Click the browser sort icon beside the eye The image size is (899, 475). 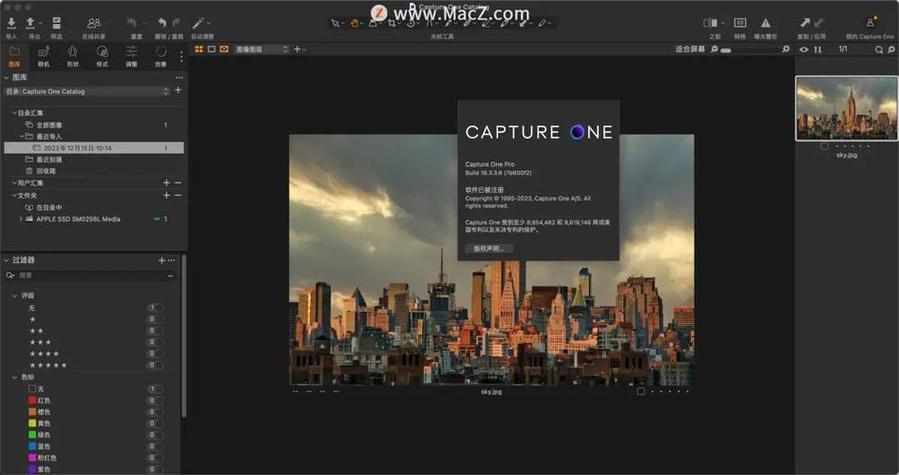coord(818,50)
